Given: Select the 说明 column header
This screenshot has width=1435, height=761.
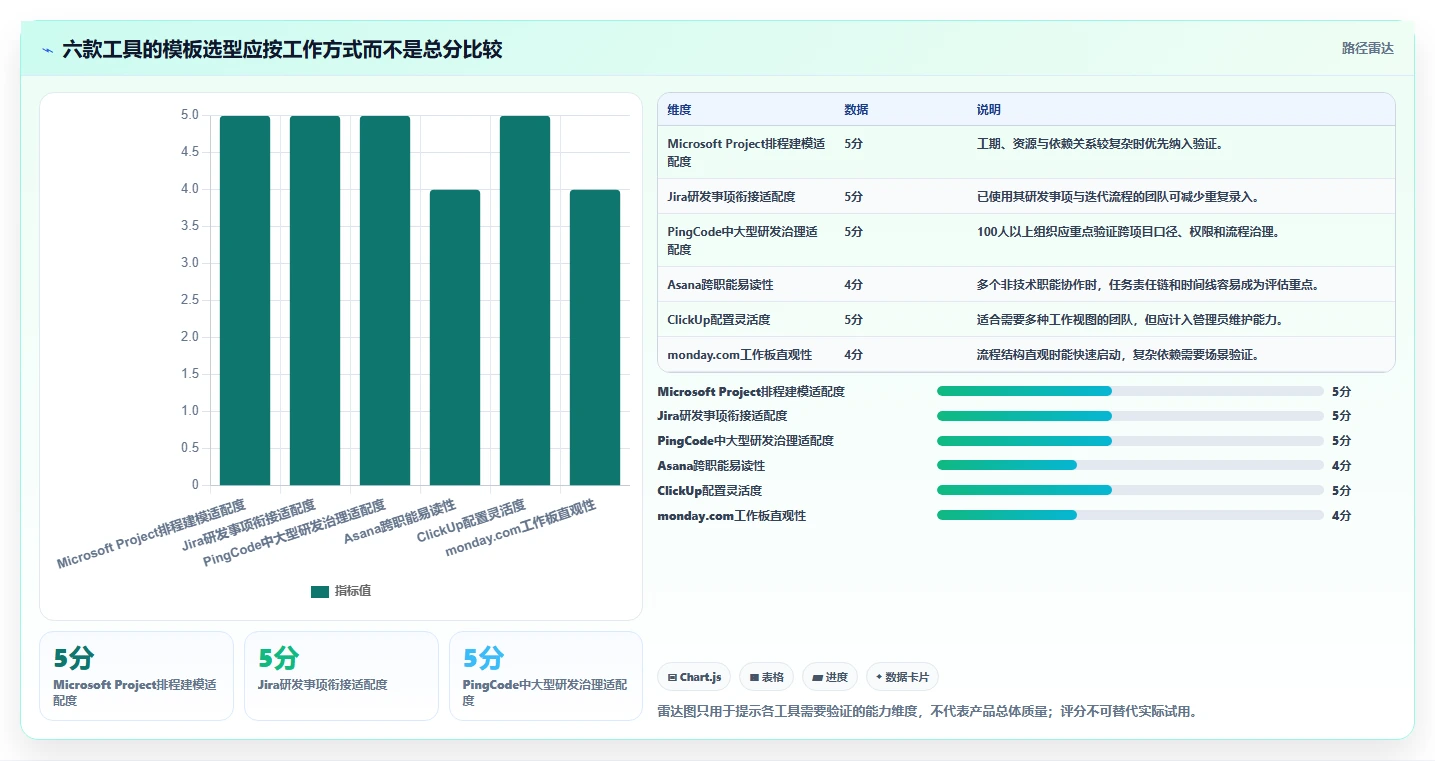Looking at the screenshot, I should [989, 110].
